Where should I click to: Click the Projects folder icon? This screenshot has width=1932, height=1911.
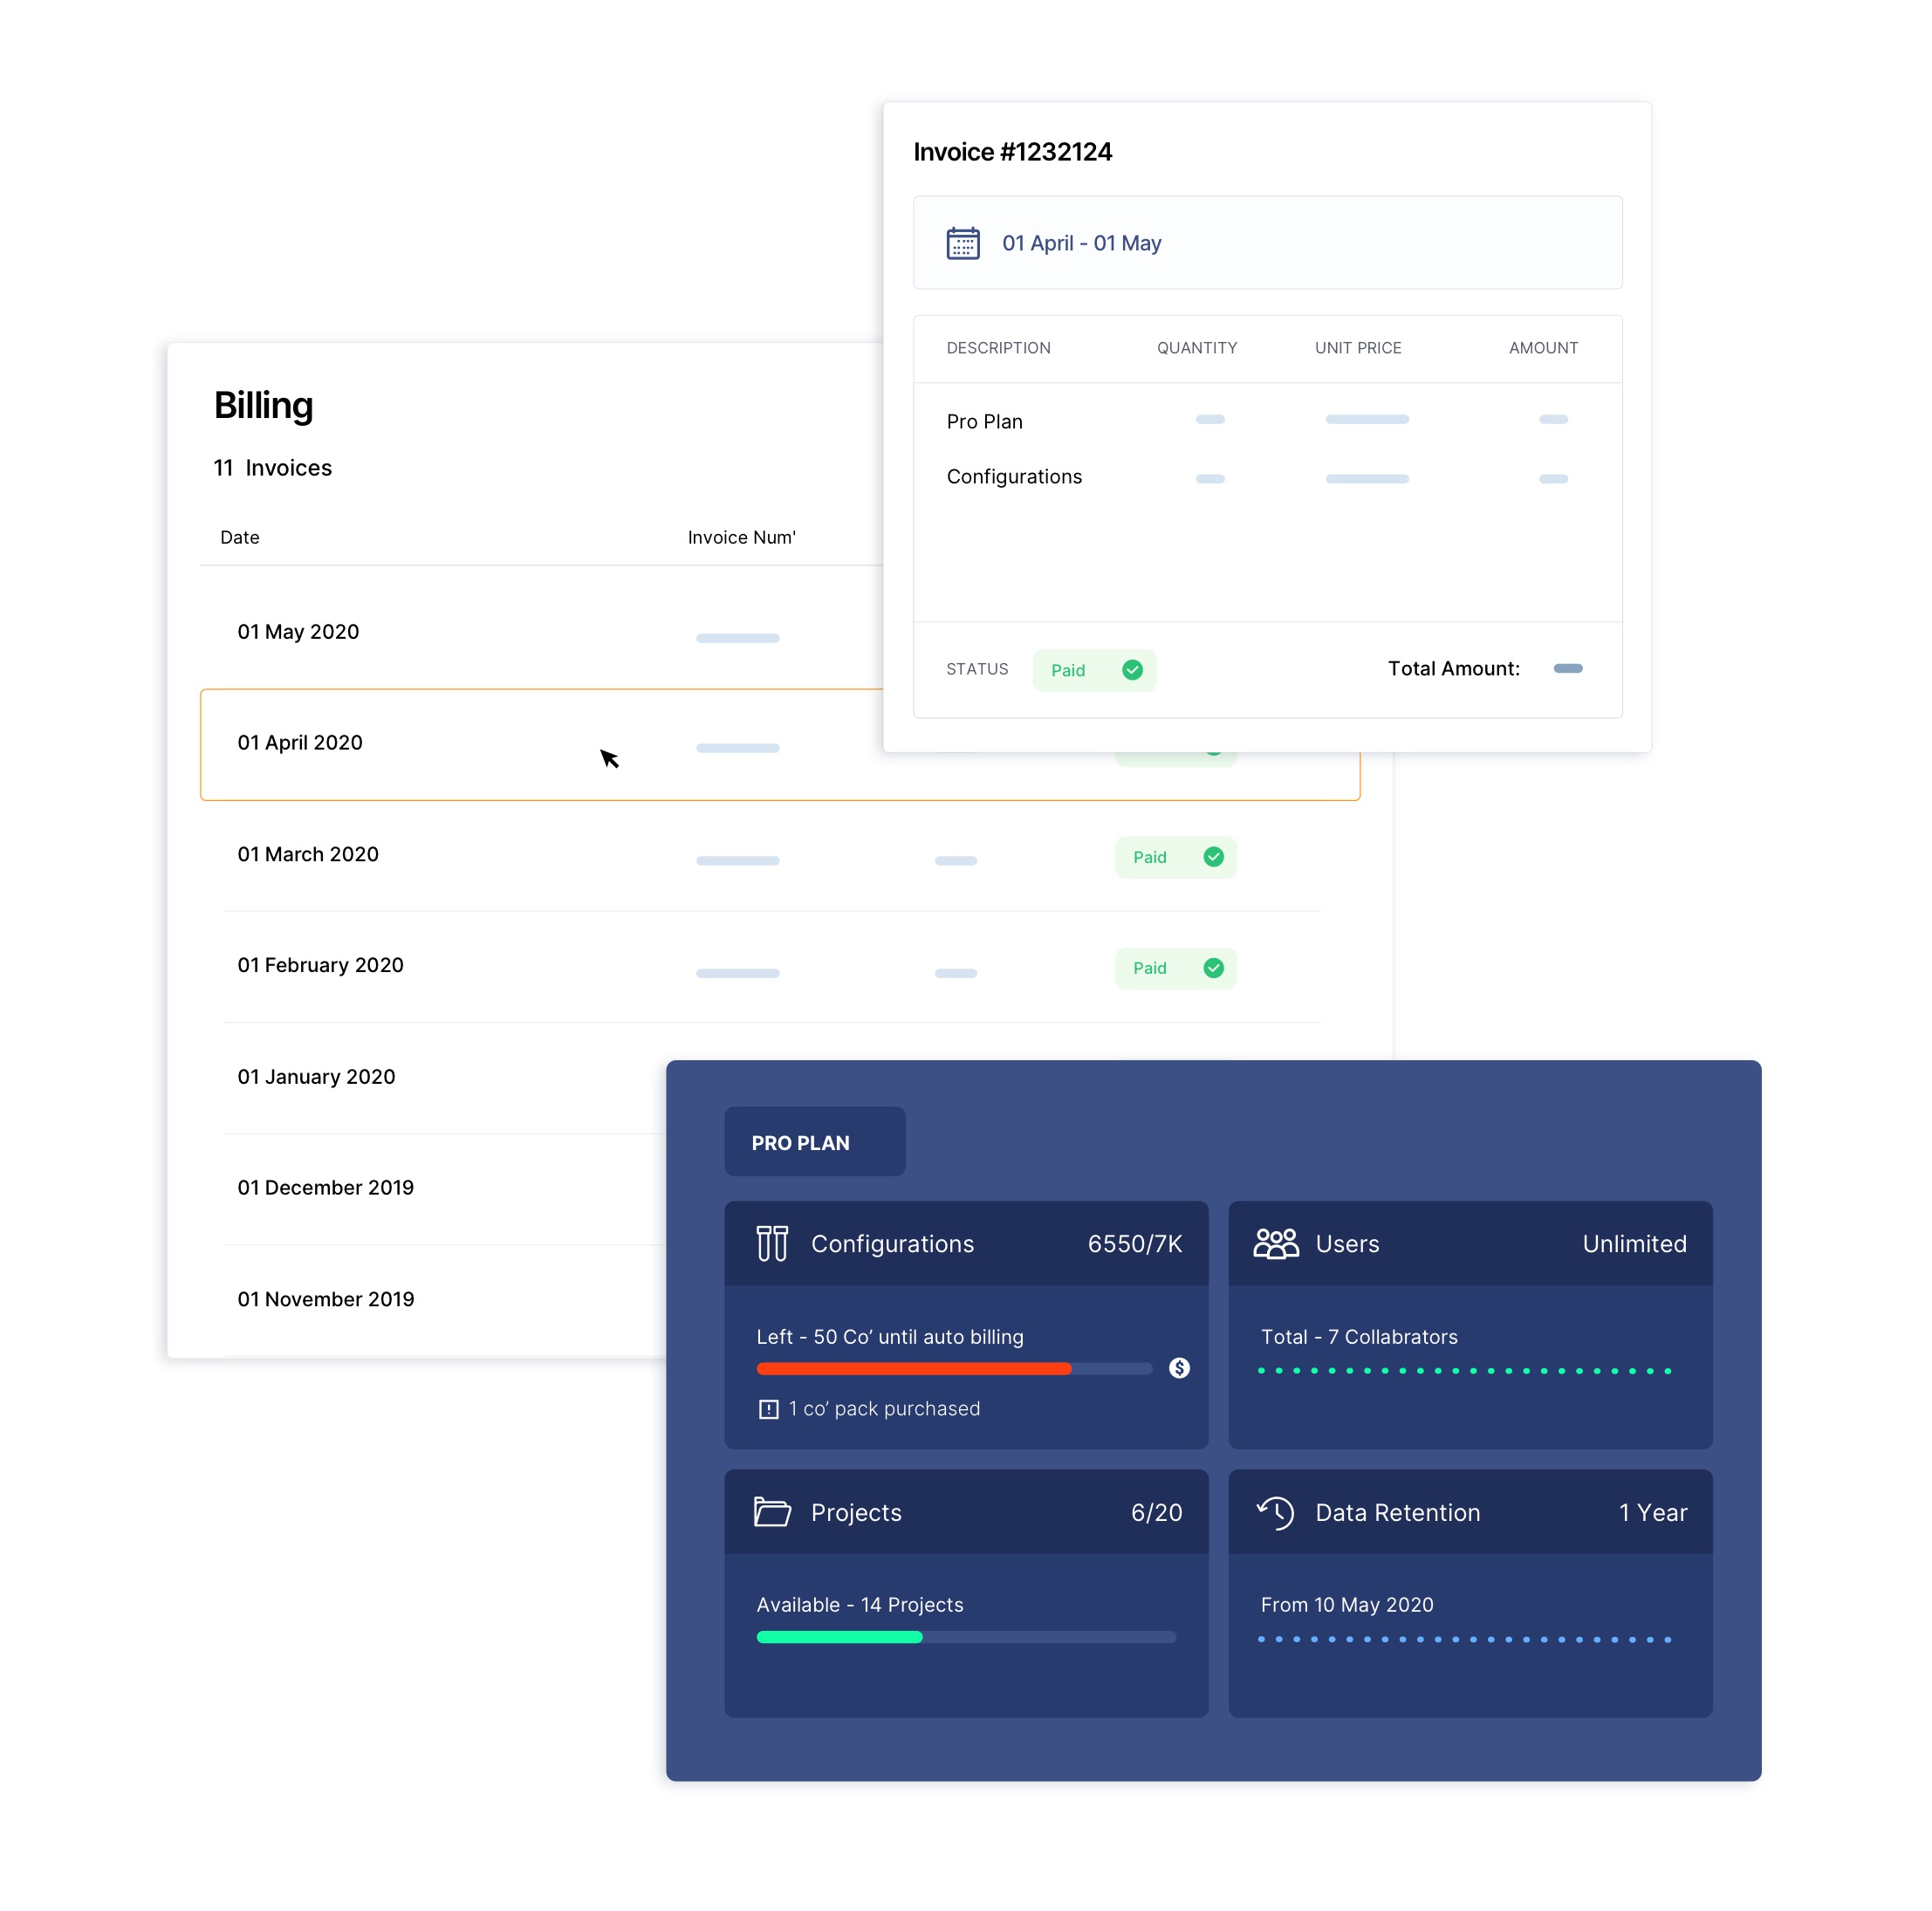pos(772,1512)
